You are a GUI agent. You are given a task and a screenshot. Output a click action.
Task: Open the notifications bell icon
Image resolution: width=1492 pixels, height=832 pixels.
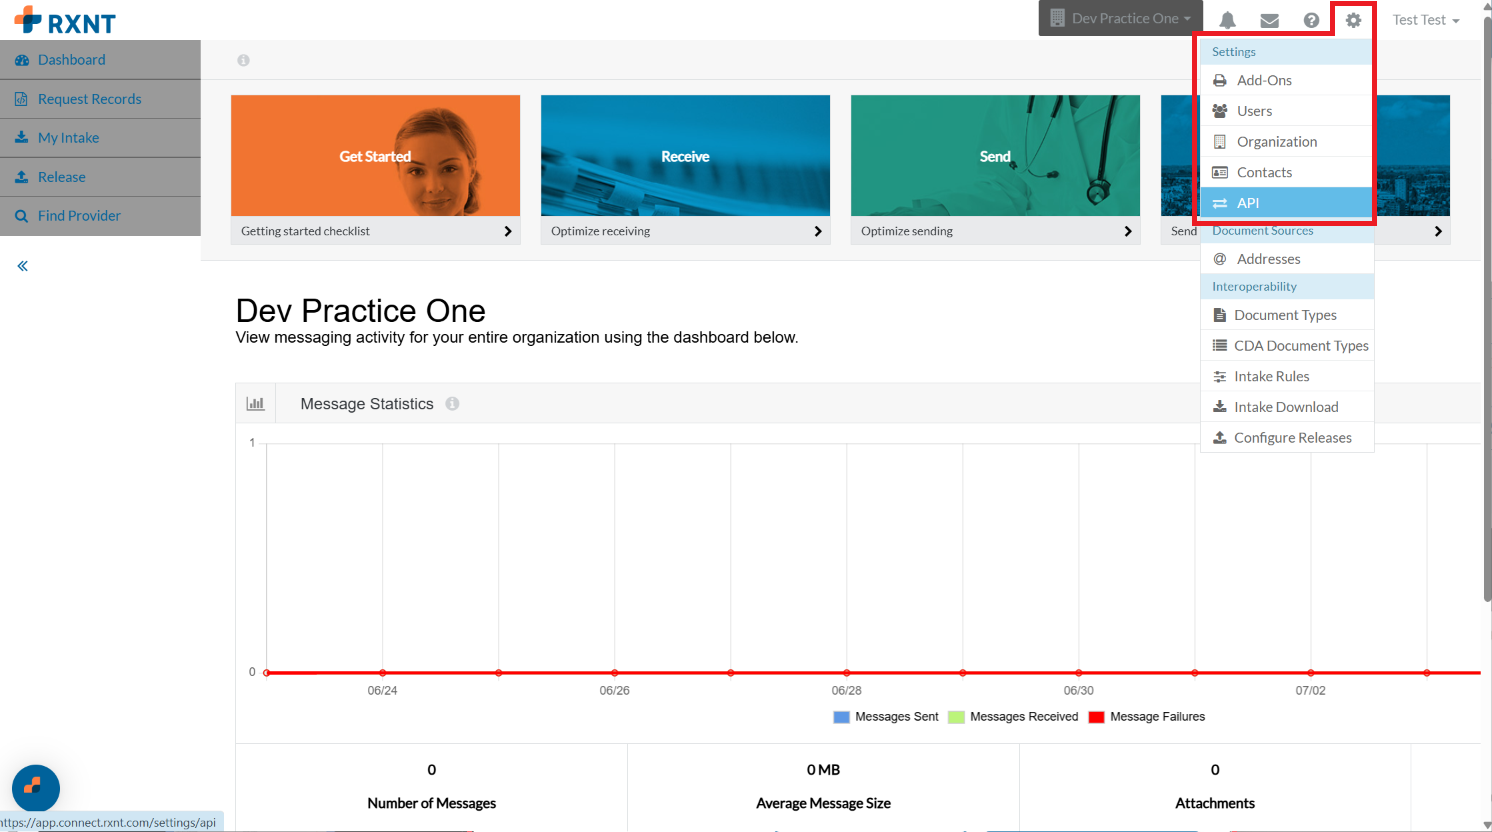tap(1227, 20)
